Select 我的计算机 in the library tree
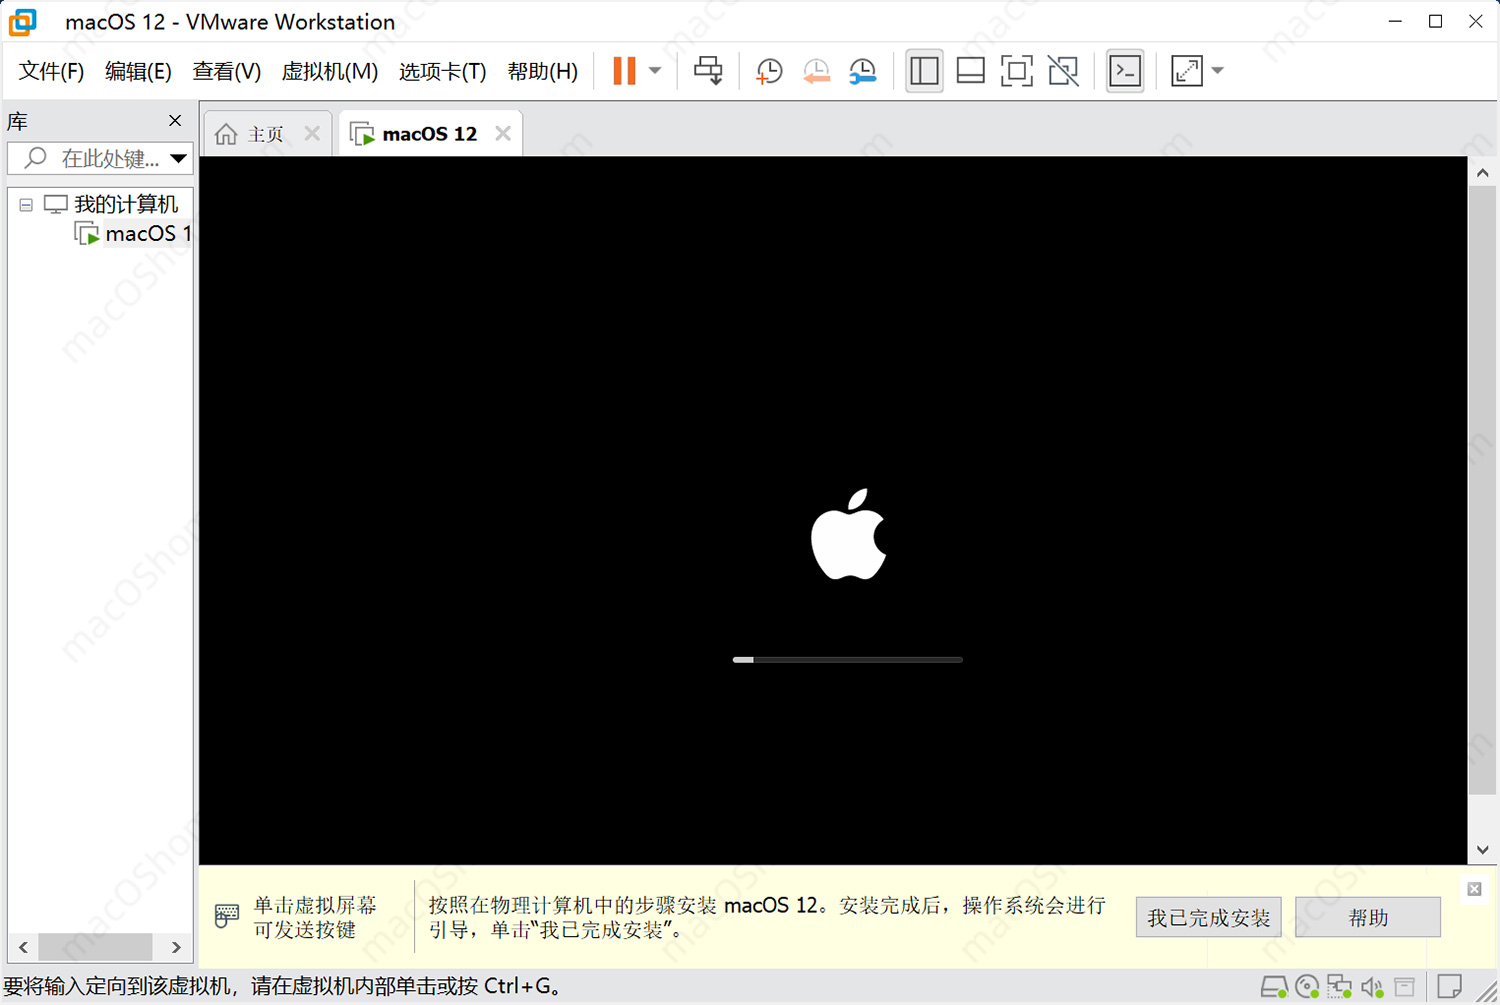1500x1005 pixels. (x=126, y=204)
